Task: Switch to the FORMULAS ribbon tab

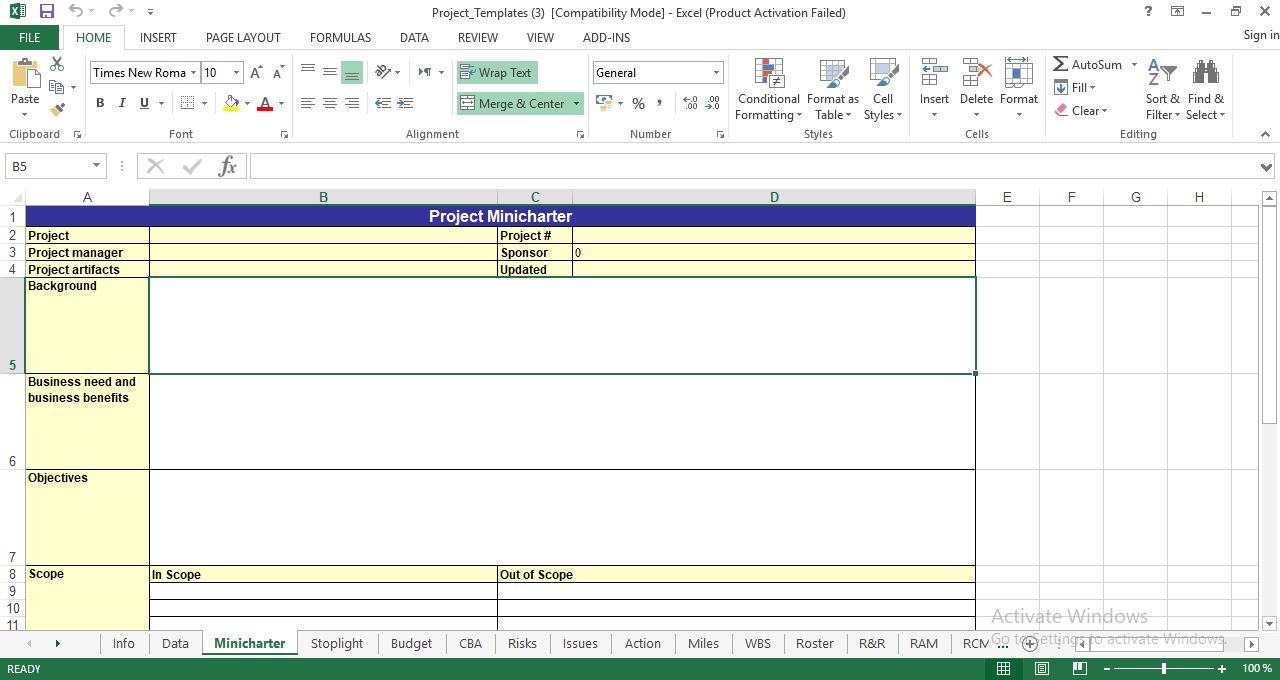Action: [x=340, y=37]
